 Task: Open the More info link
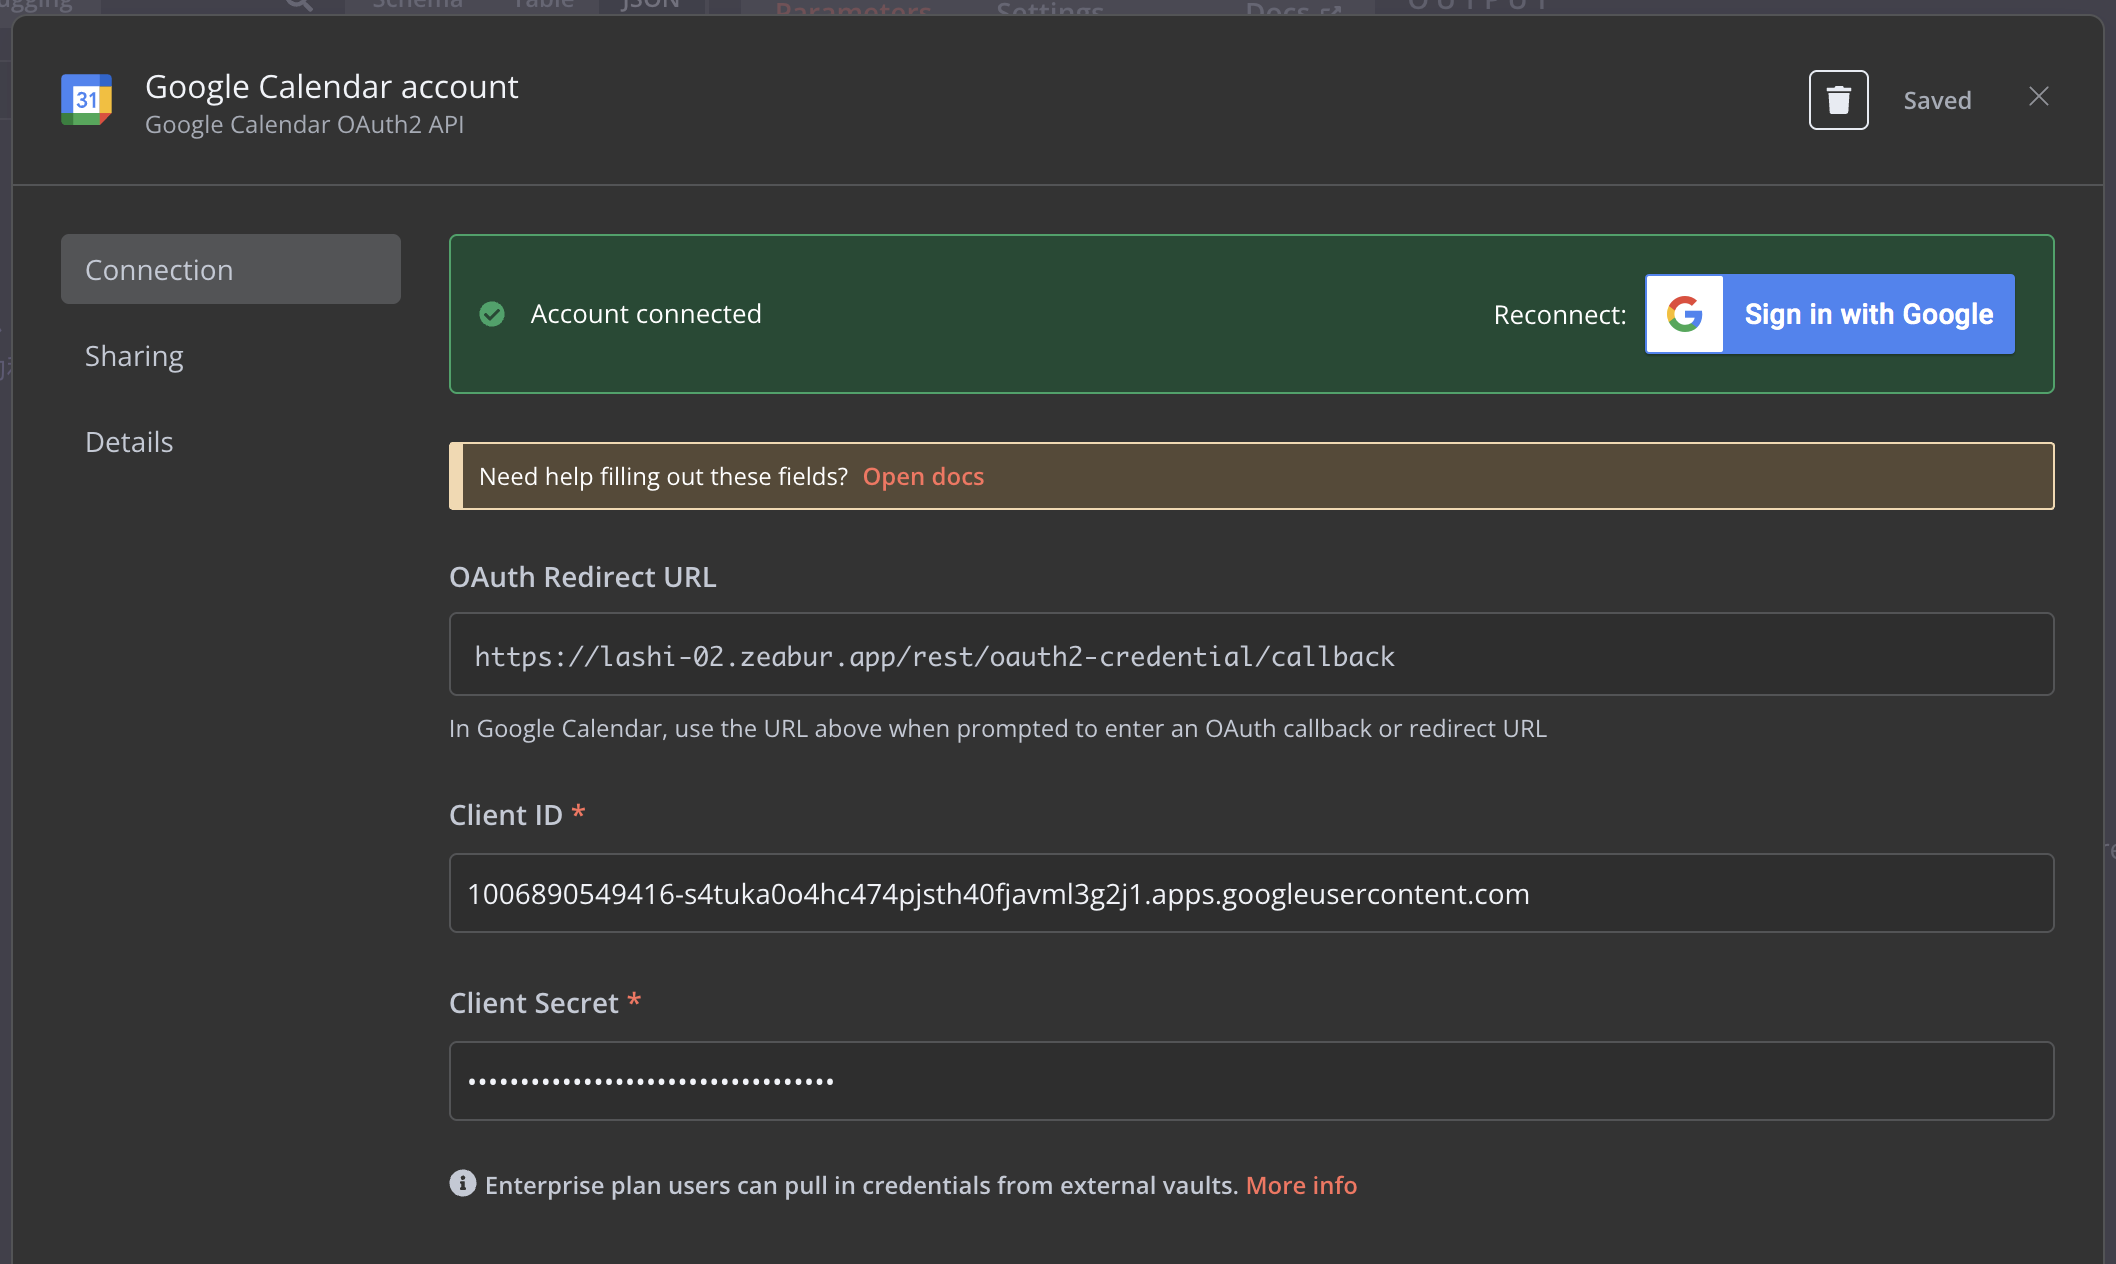coord(1301,1185)
